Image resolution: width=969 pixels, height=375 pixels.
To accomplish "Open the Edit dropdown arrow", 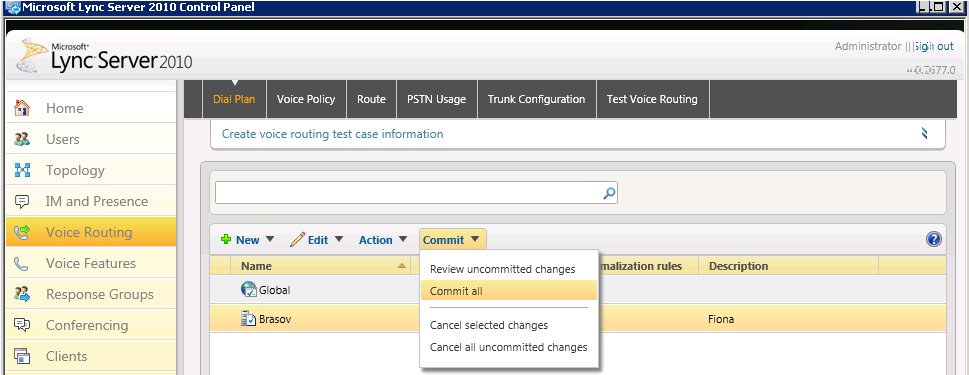I will pos(339,239).
